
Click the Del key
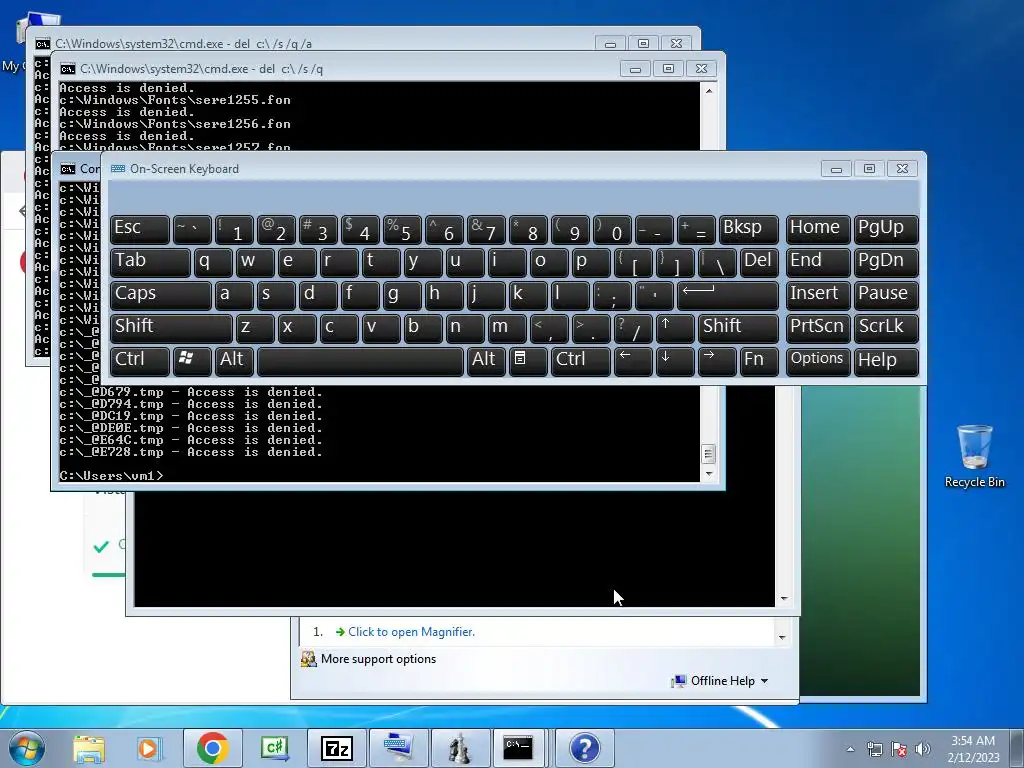click(x=760, y=262)
